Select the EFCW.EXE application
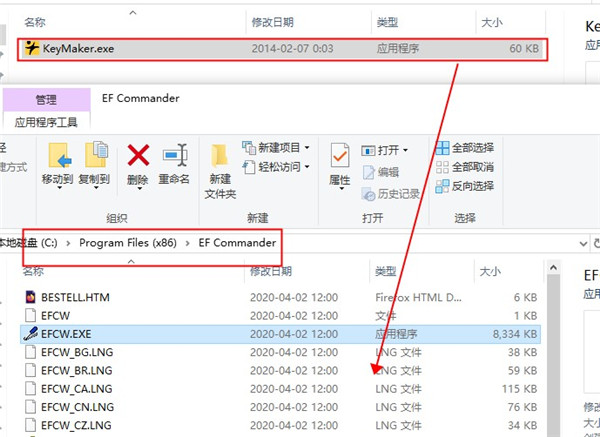The height and width of the screenshot is (437, 600). click(x=280, y=334)
